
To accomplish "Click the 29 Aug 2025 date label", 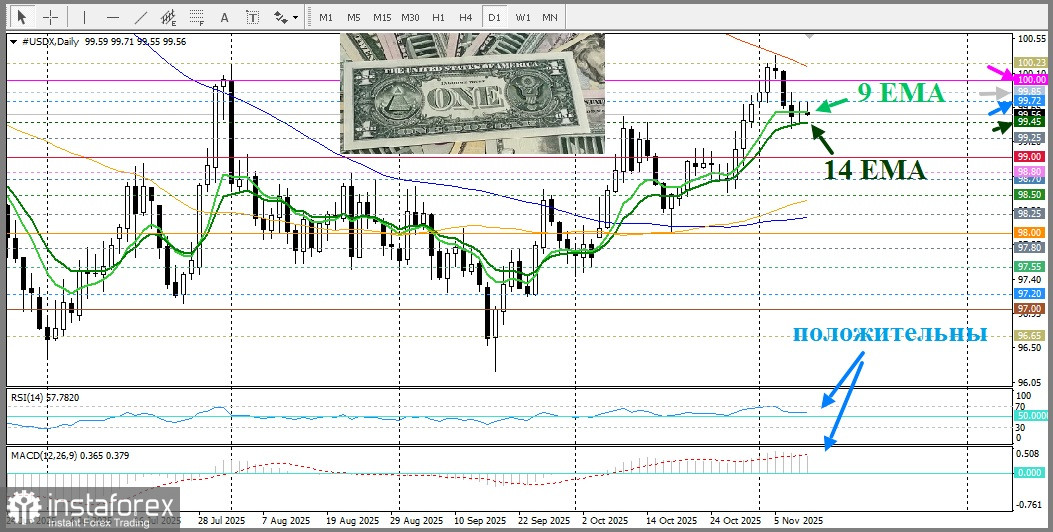I will (416, 521).
